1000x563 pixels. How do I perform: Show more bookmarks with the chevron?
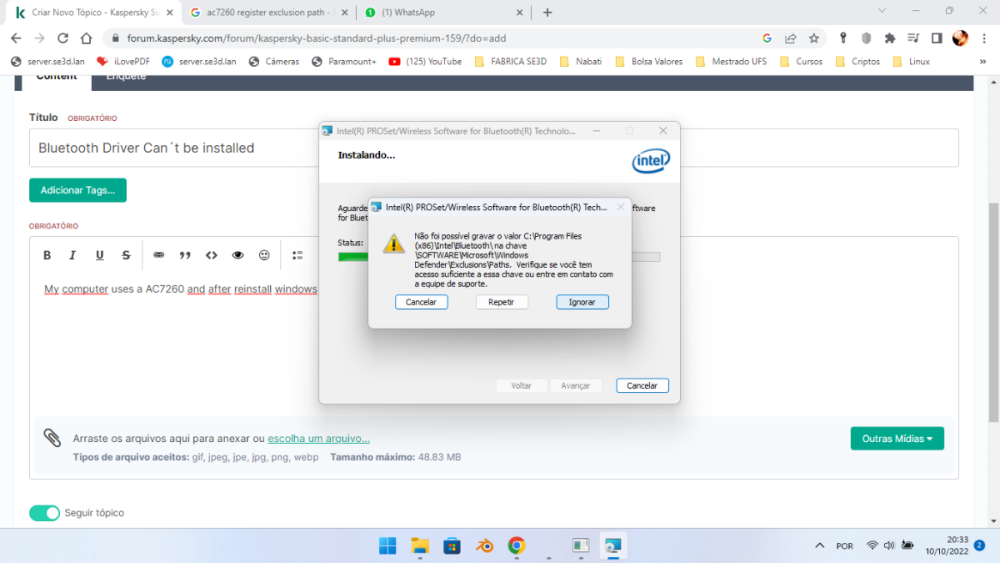[x=983, y=62]
